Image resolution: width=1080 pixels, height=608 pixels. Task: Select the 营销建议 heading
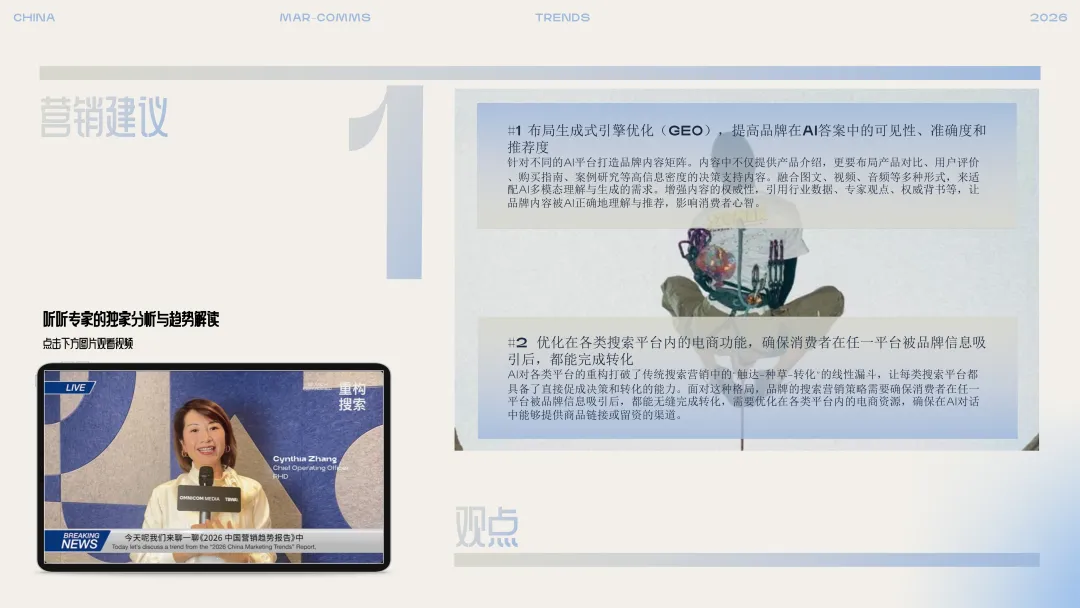tap(104, 117)
